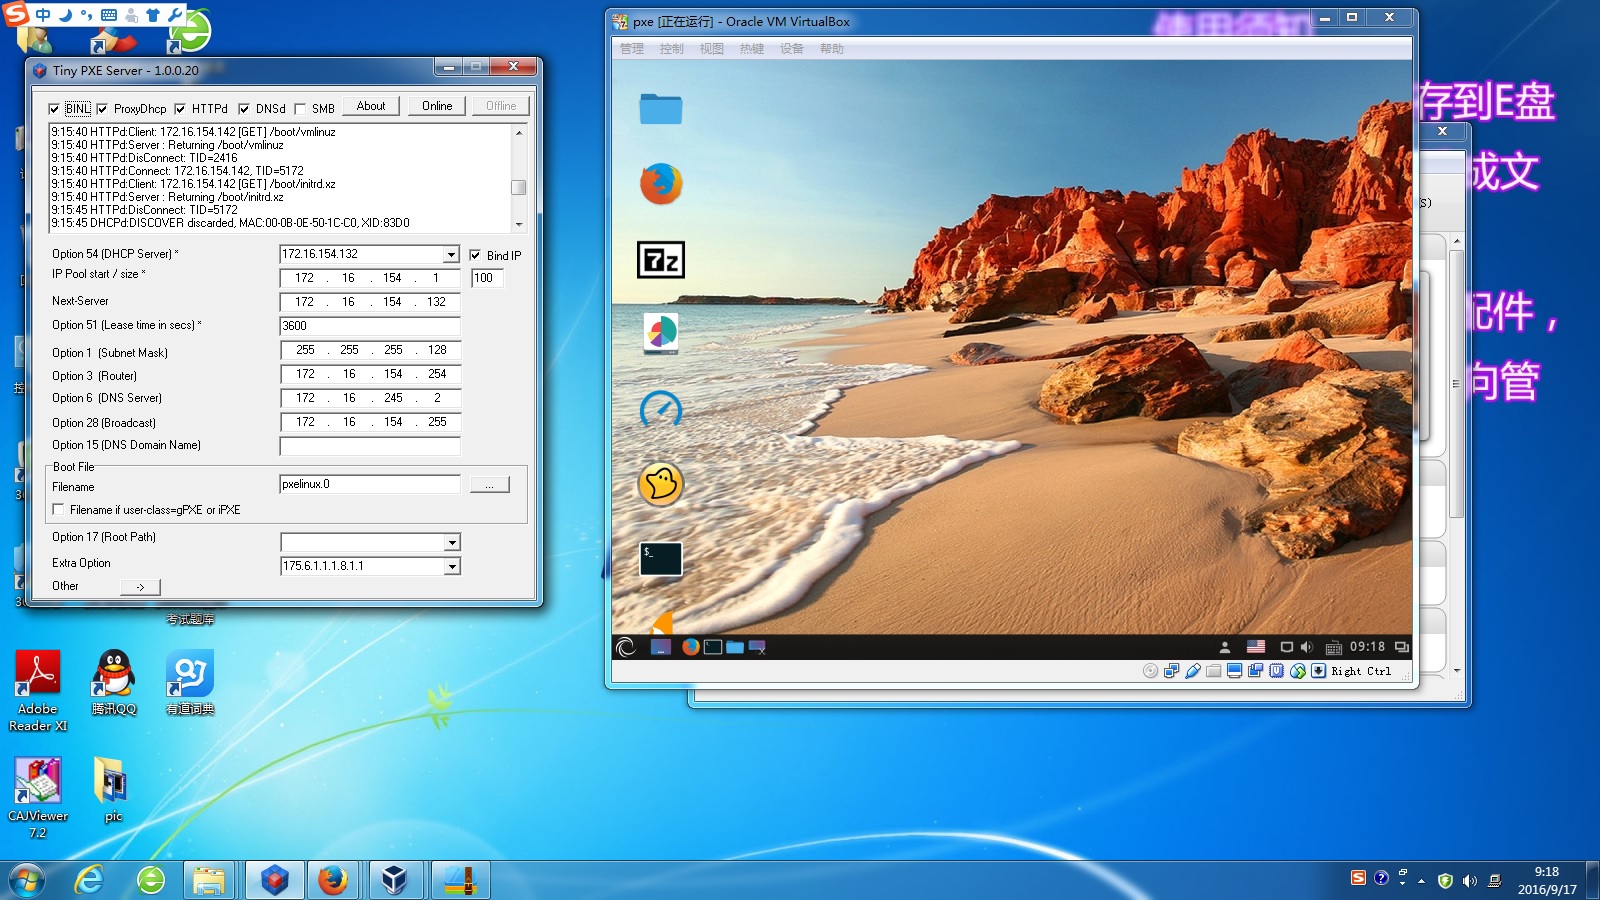Toggle the DNSd checkbox

(x=244, y=109)
